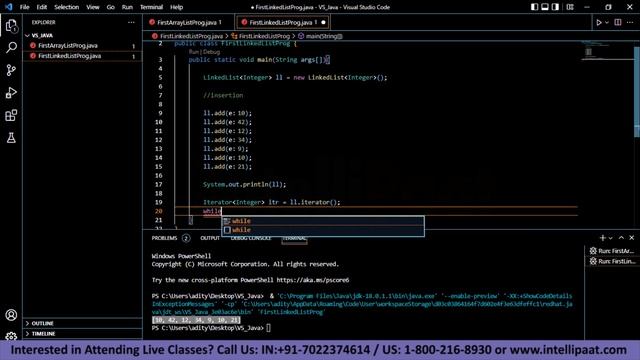Click the Debug code lens above main
This screenshot has width=640, height=360.
coord(212,52)
